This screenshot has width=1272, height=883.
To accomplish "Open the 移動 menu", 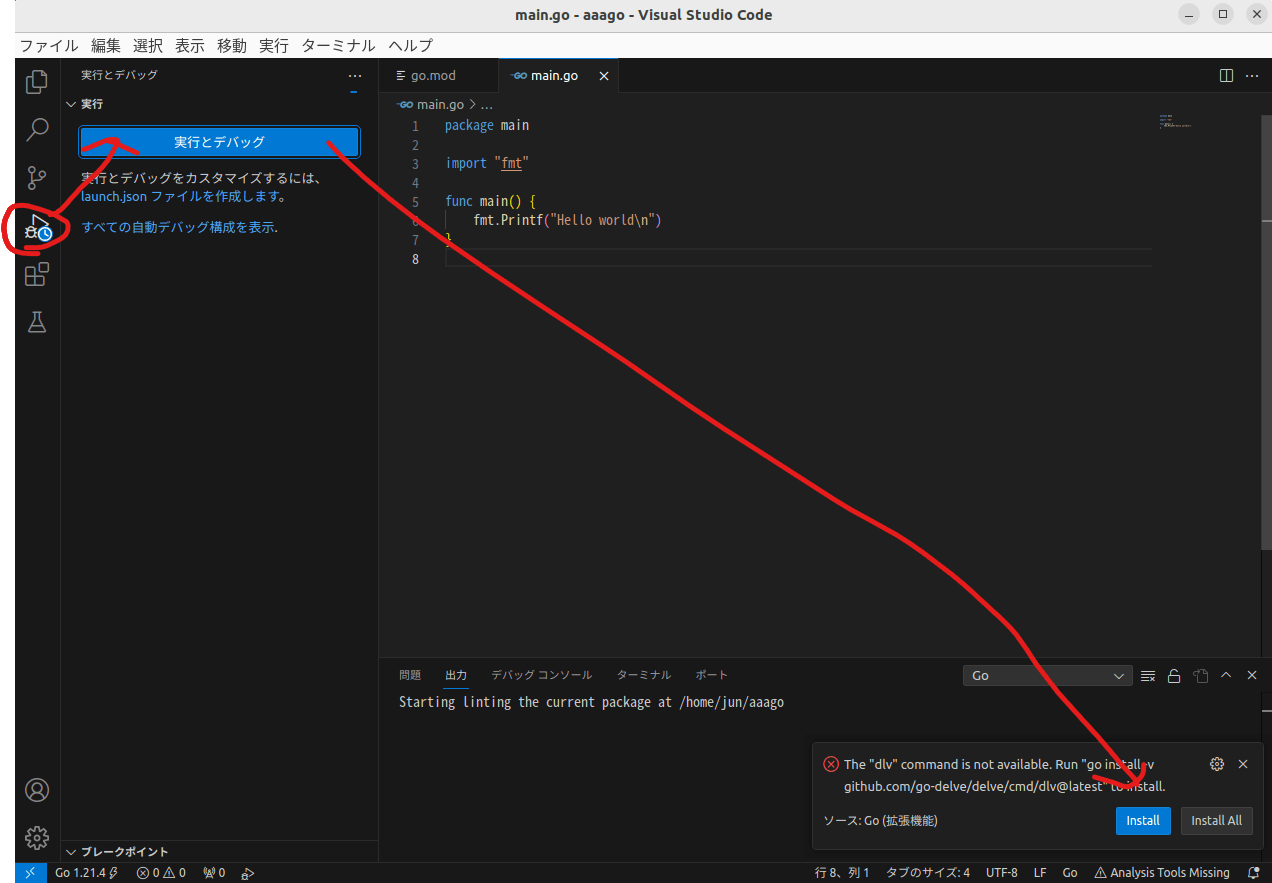I will (x=232, y=45).
